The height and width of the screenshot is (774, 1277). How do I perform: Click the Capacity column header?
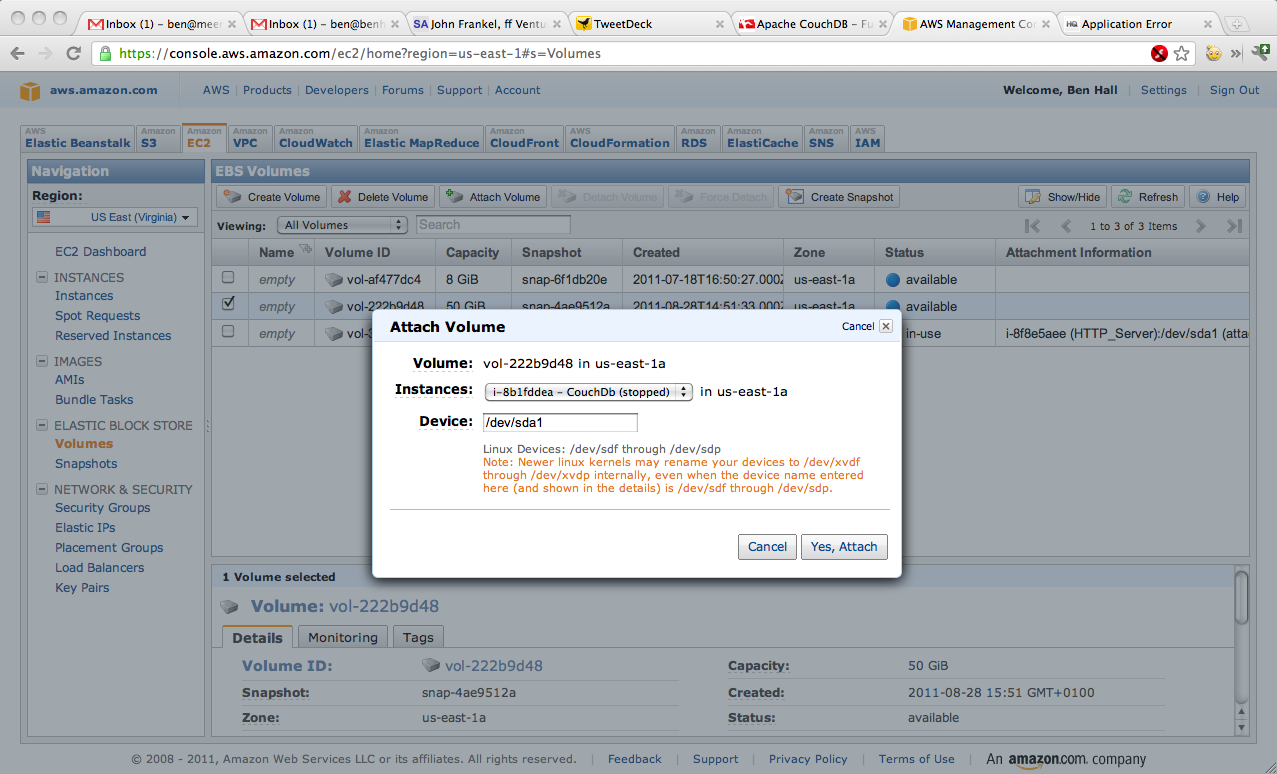click(472, 252)
